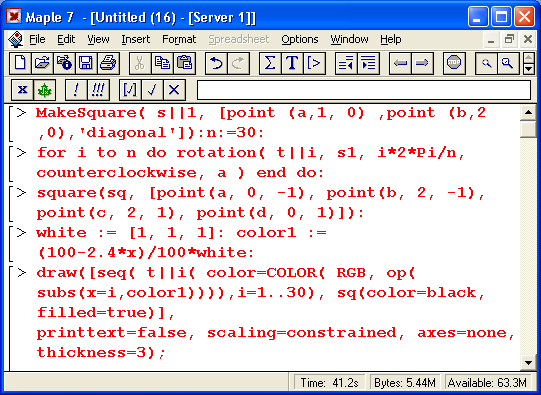
Task: Click toolbar scroll up small arrow
Action: [529, 57]
